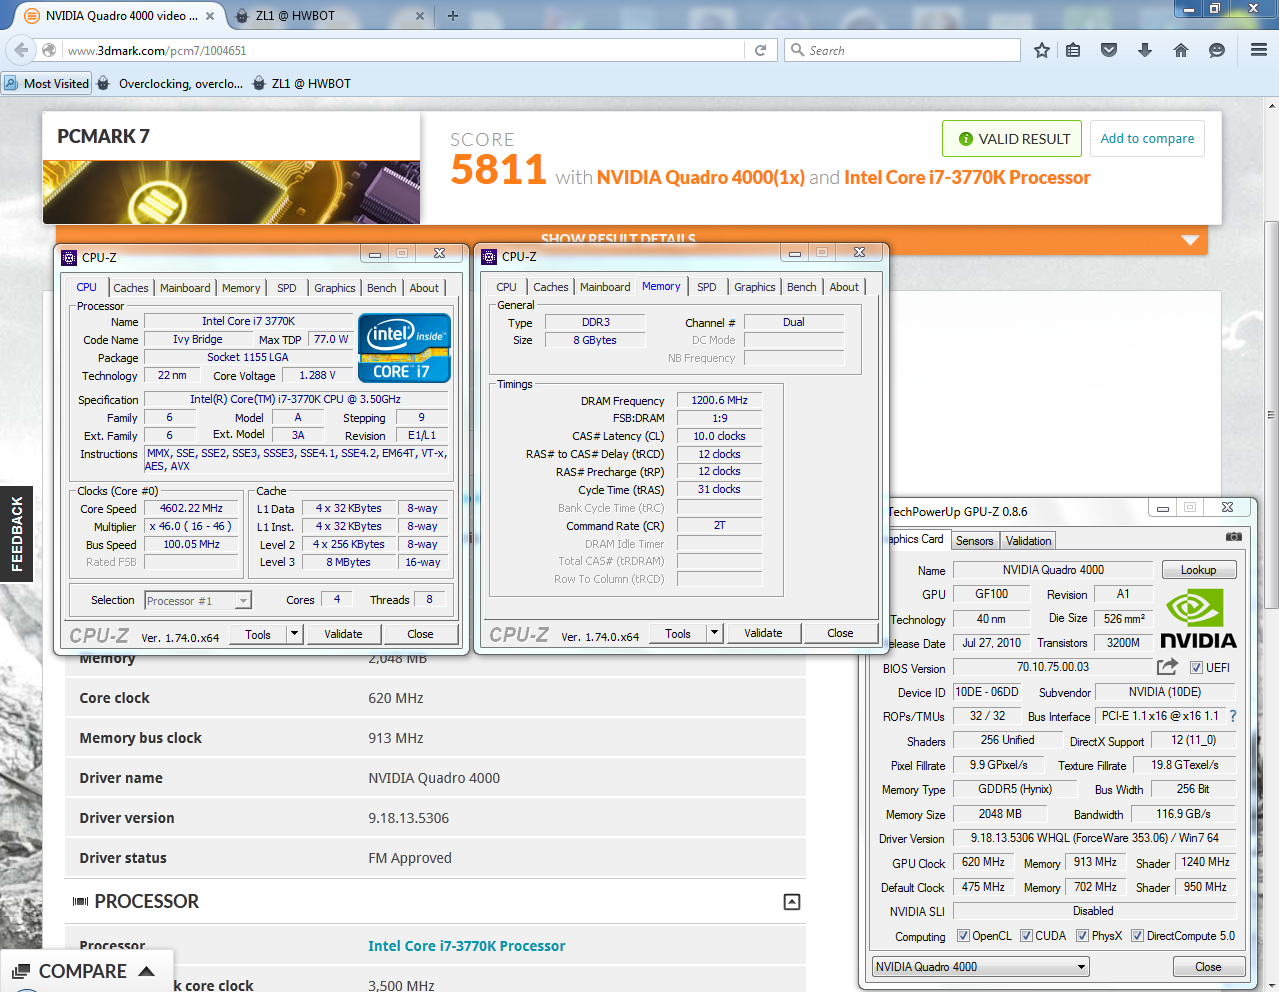Open the bookmarks list icon in toolbar

(1073, 50)
